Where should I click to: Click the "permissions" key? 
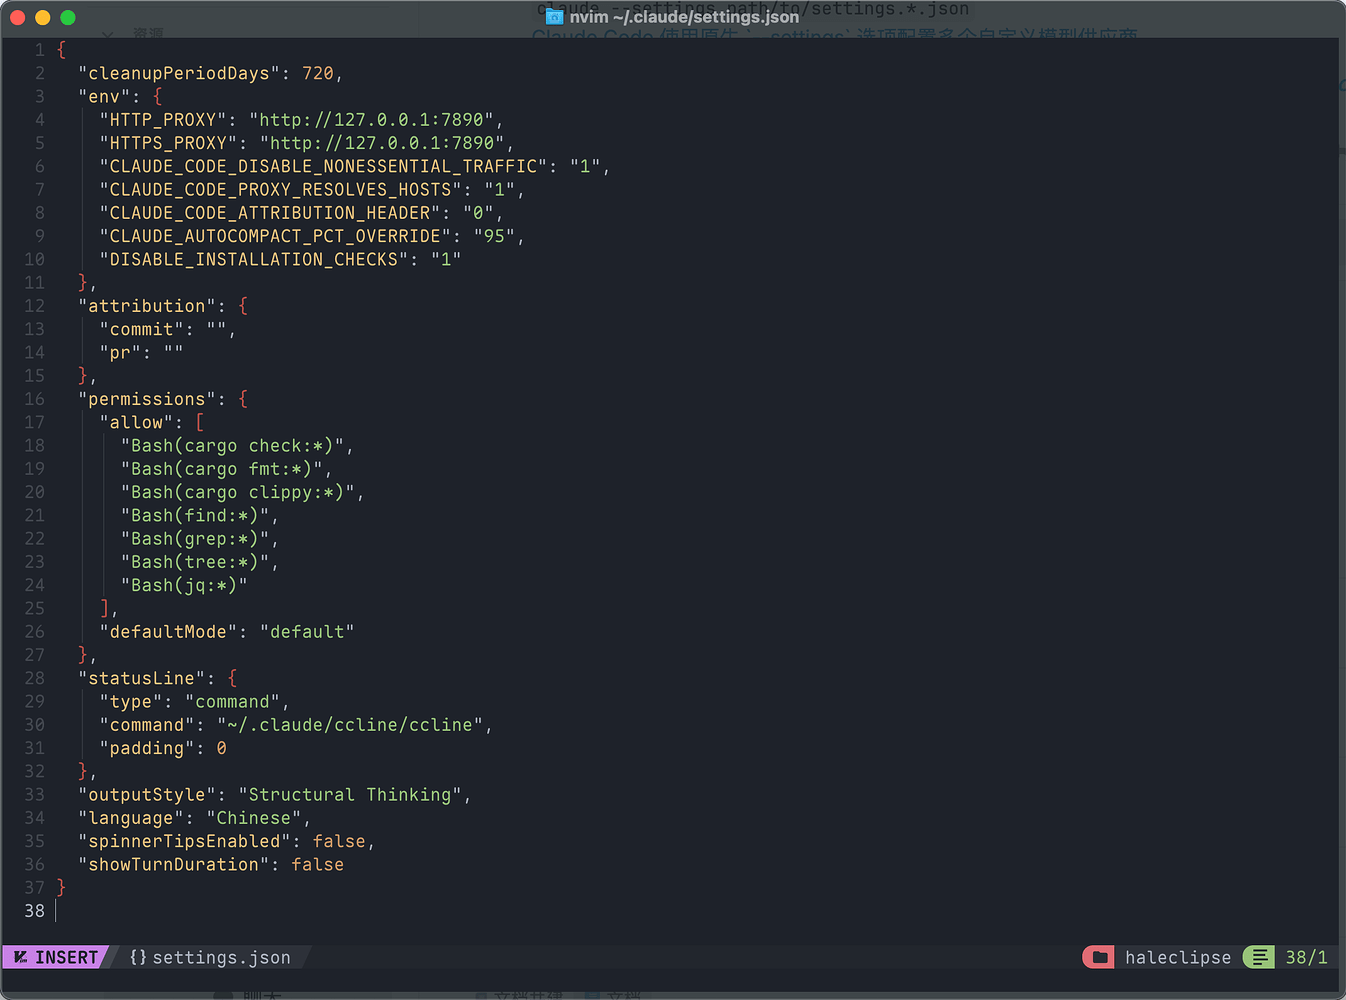click(147, 399)
